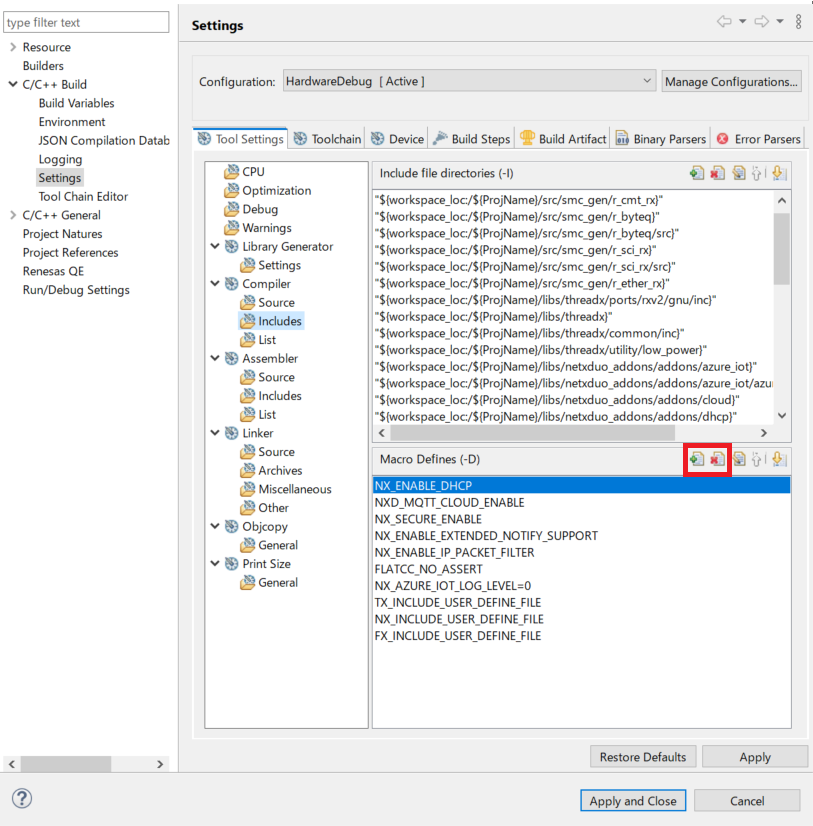Click the type filter text field
Image resolution: width=813 pixels, height=826 pixels.
[86, 22]
